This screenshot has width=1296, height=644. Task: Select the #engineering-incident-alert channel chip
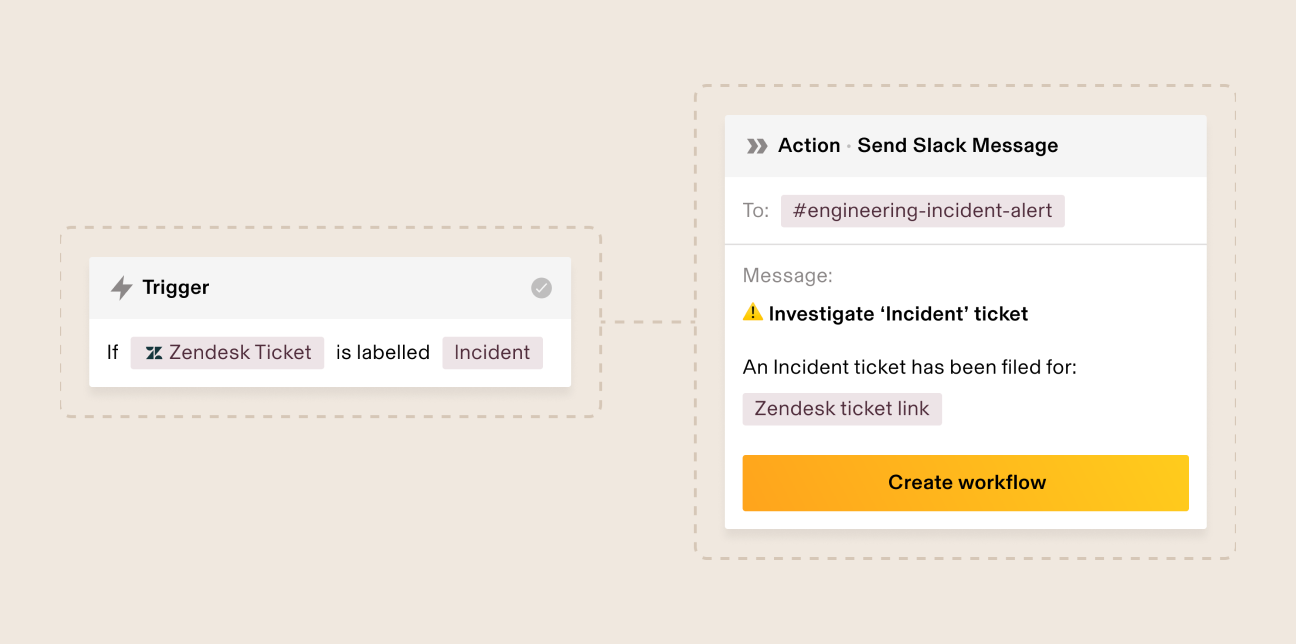click(x=922, y=211)
